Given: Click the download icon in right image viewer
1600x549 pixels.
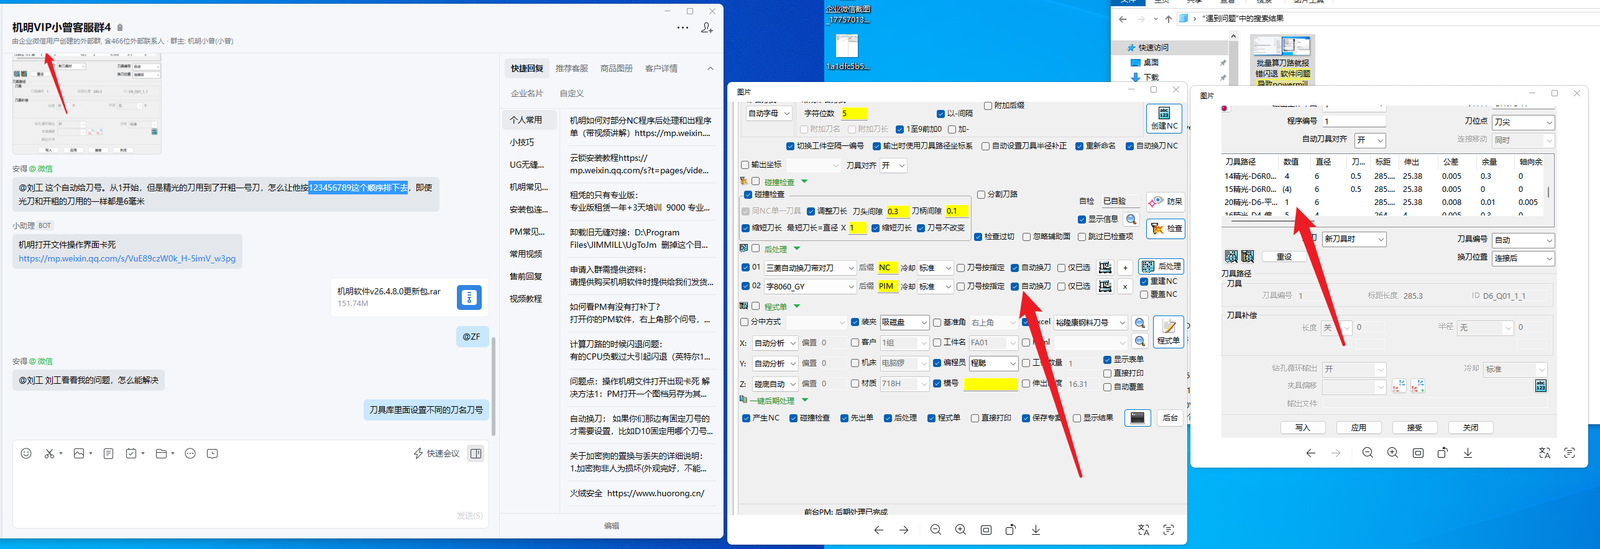Looking at the screenshot, I should click(1468, 453).
